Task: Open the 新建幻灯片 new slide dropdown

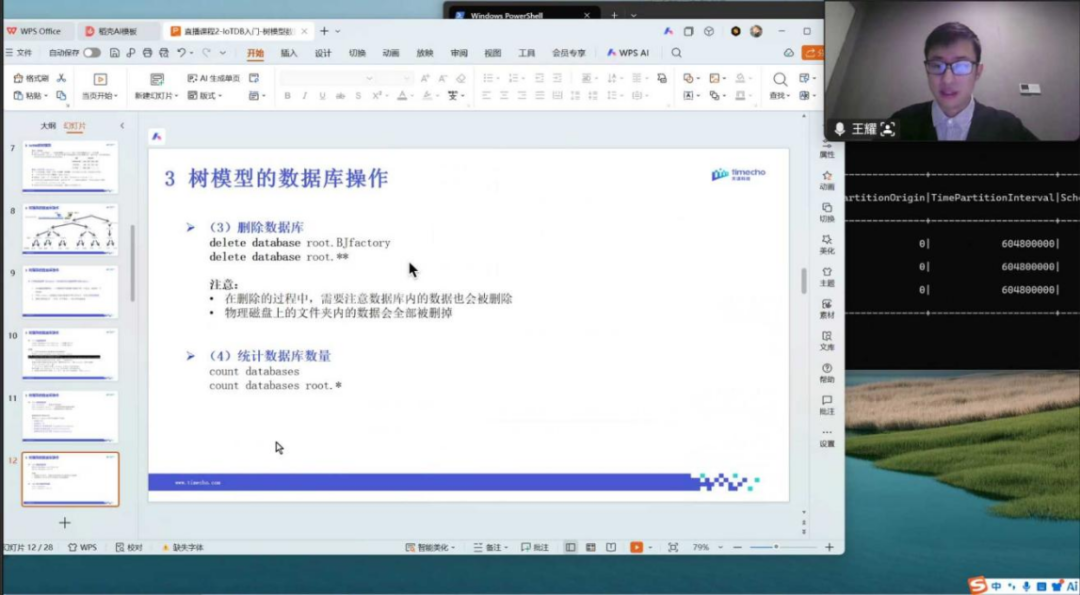Action: 156,87
